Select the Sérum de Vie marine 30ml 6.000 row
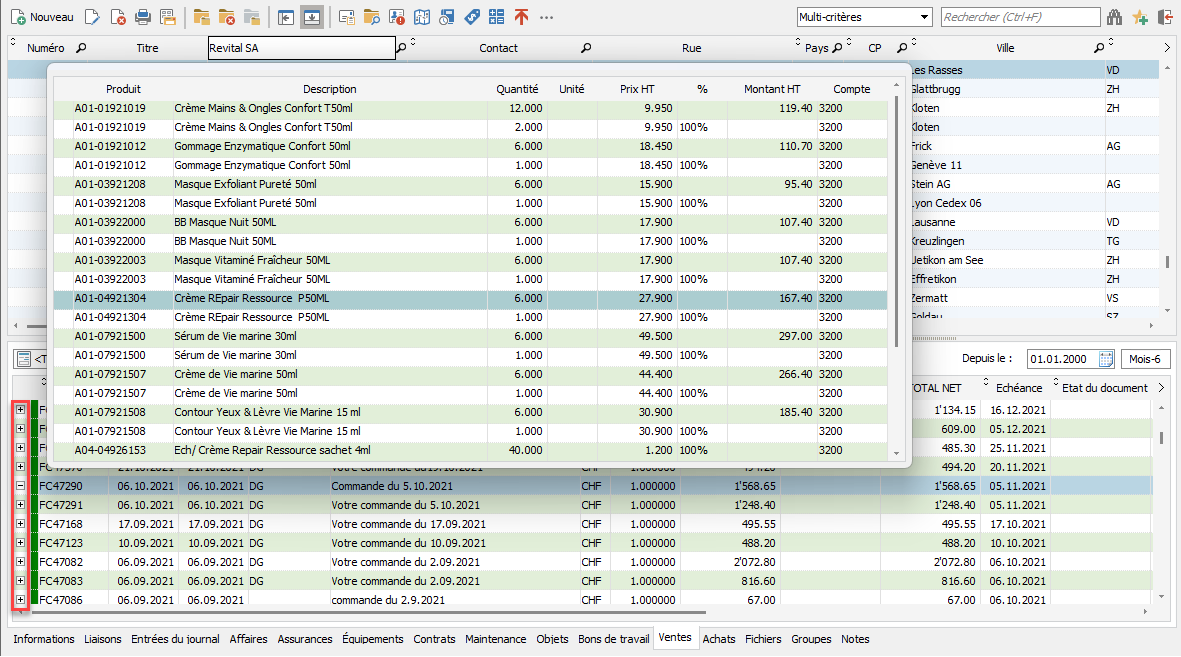 pos(470,336)
